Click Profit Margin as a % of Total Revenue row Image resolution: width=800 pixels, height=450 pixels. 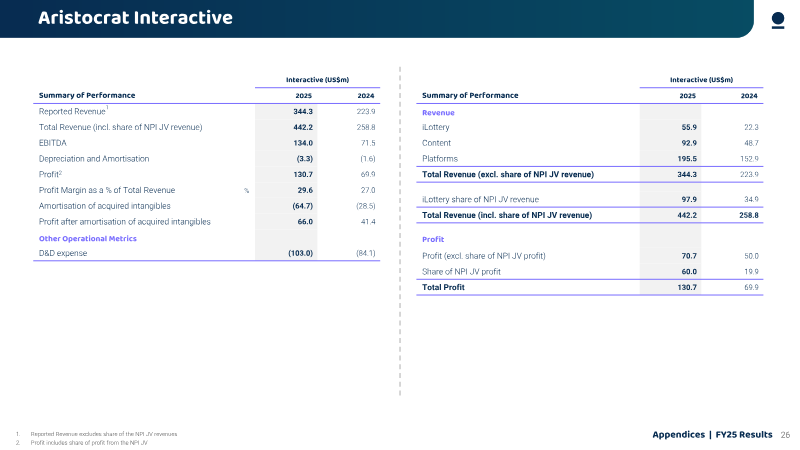pos(207,190)
